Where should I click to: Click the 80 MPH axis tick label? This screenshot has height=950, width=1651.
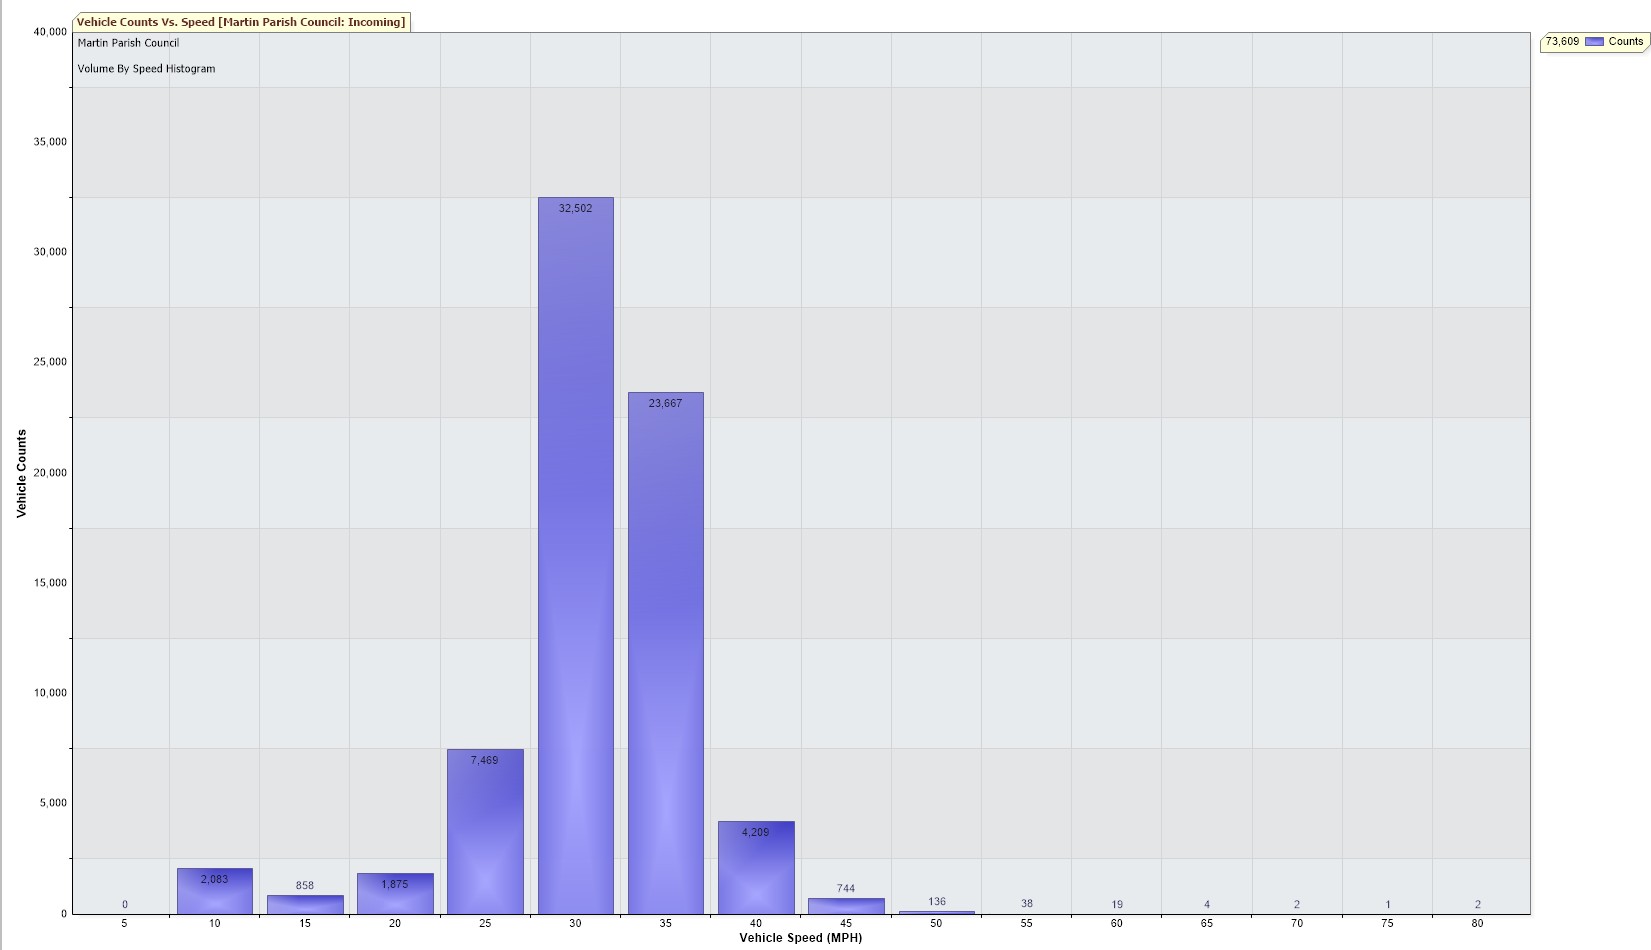pos(1477,923)
